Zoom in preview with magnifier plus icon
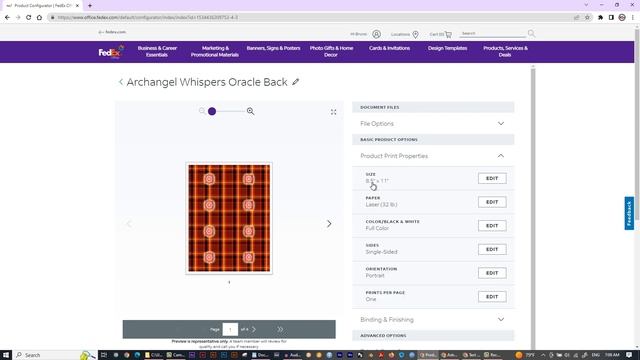 (x=250, y=111)
